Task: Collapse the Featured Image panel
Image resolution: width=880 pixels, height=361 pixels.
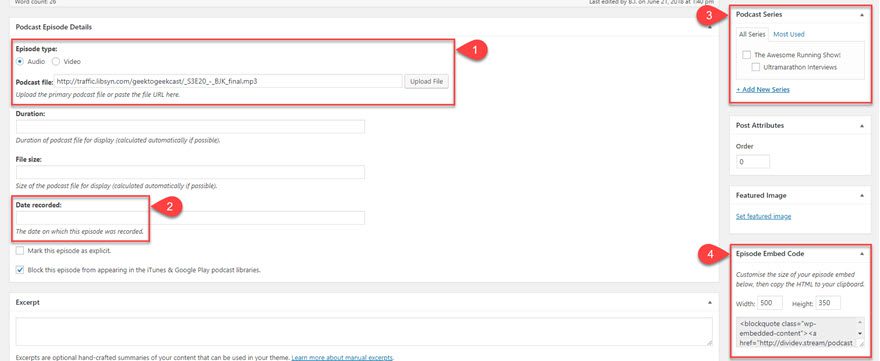Action: click(x=862, y=195)
